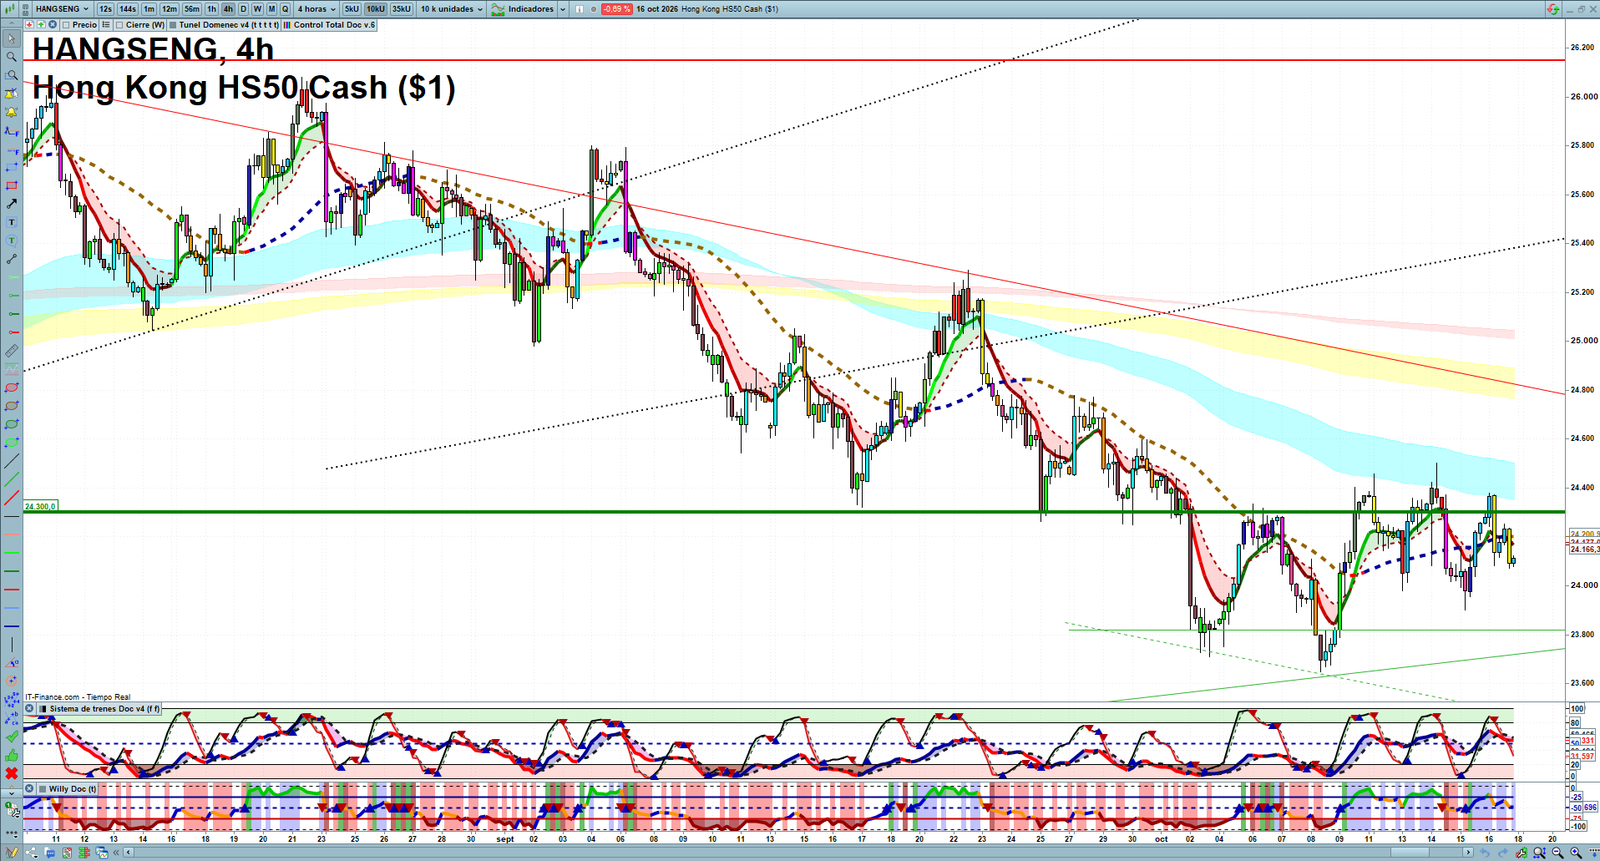Select the black arrow drawing tool
The height and width of the screenshot is (861, 1600).
click(11, 204)
